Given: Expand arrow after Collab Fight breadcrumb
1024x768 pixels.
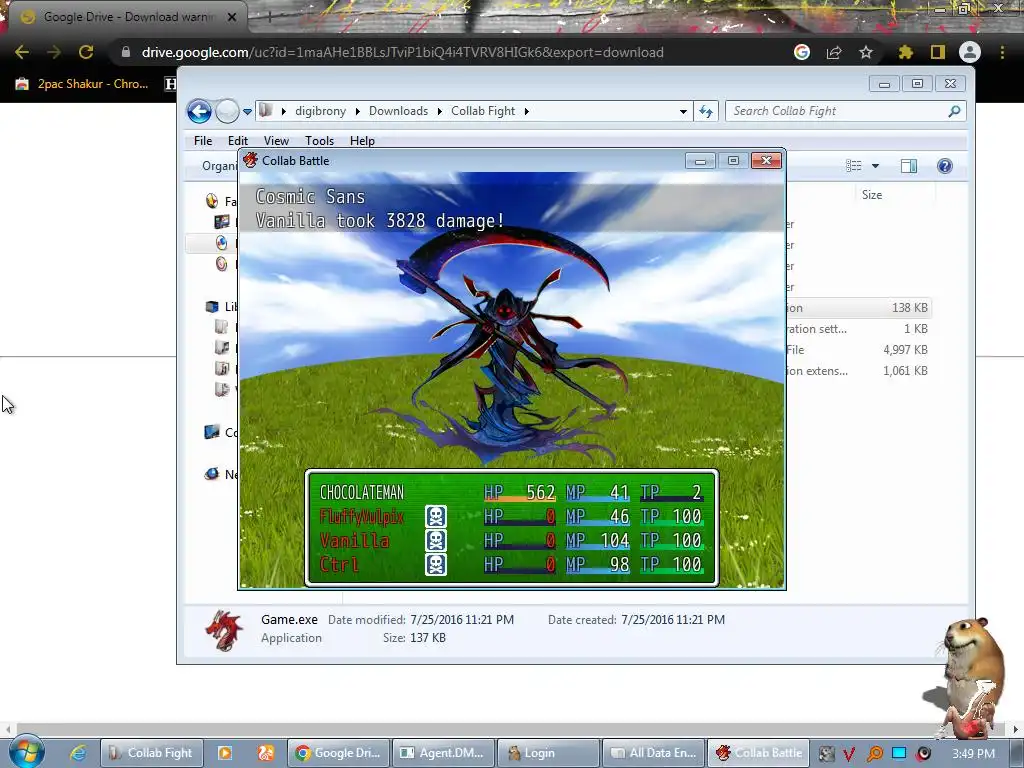Looking at the screenshot, I should [x=526, y=111].
